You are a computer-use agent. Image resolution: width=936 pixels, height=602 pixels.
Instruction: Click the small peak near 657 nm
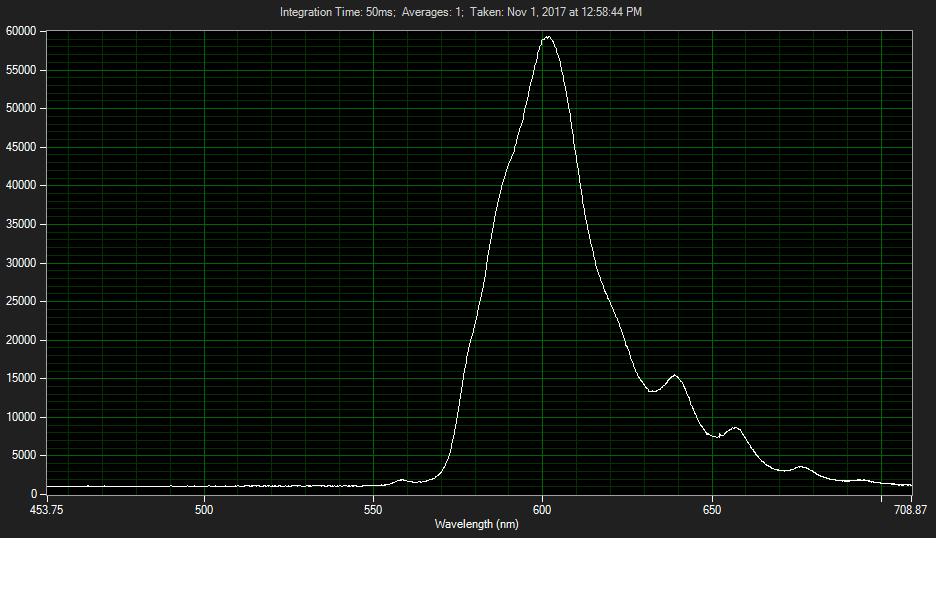tap(735, 428)
